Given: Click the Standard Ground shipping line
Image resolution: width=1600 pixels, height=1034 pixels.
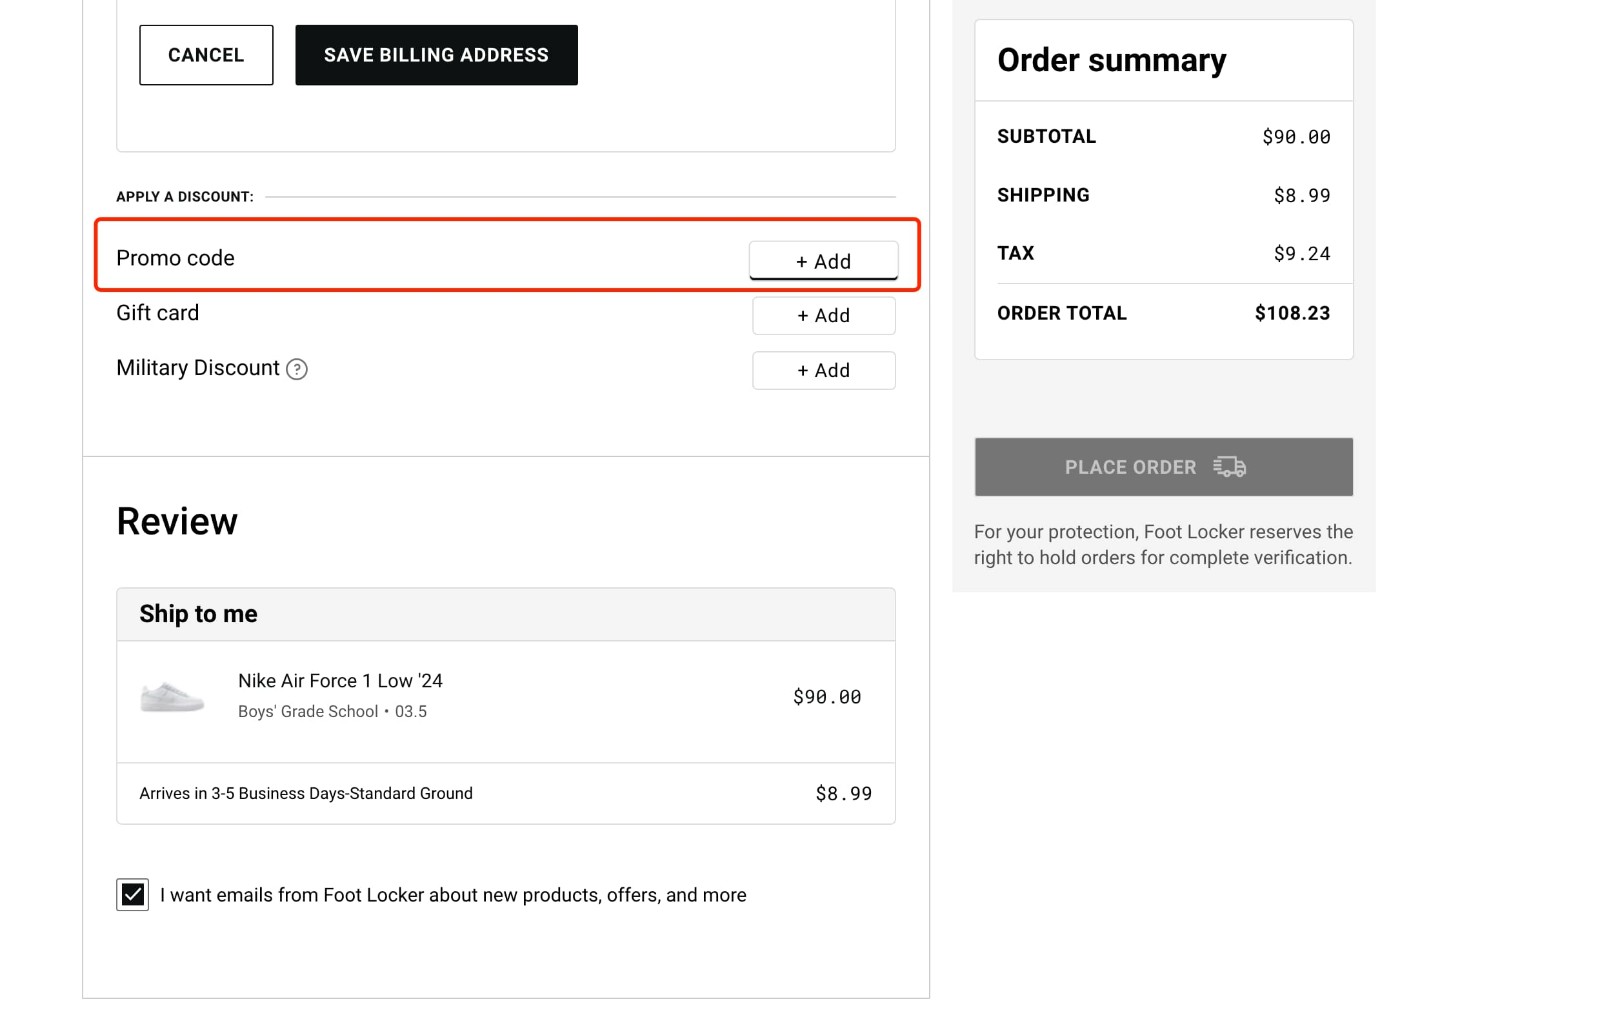Looking at the screenshot, I should [x=306, y=793].
